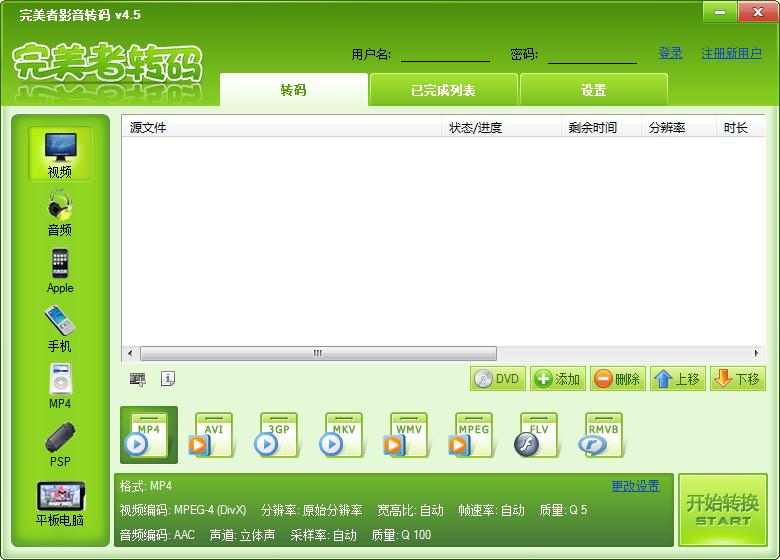Screen dimensions: 780x560
Task: Click horizontal scrollbar right arrow
Action: [756, 354]
